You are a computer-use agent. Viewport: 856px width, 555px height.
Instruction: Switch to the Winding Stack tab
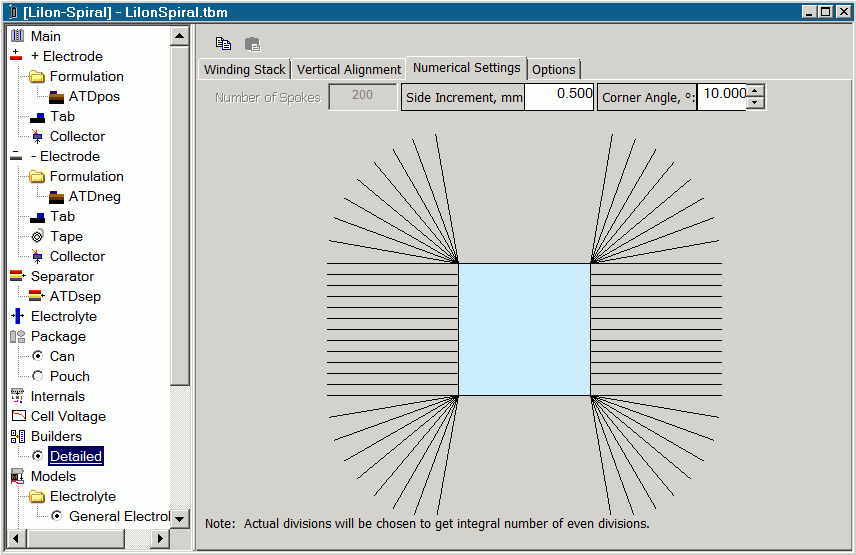pyautogui.click(x=244, y=70)
